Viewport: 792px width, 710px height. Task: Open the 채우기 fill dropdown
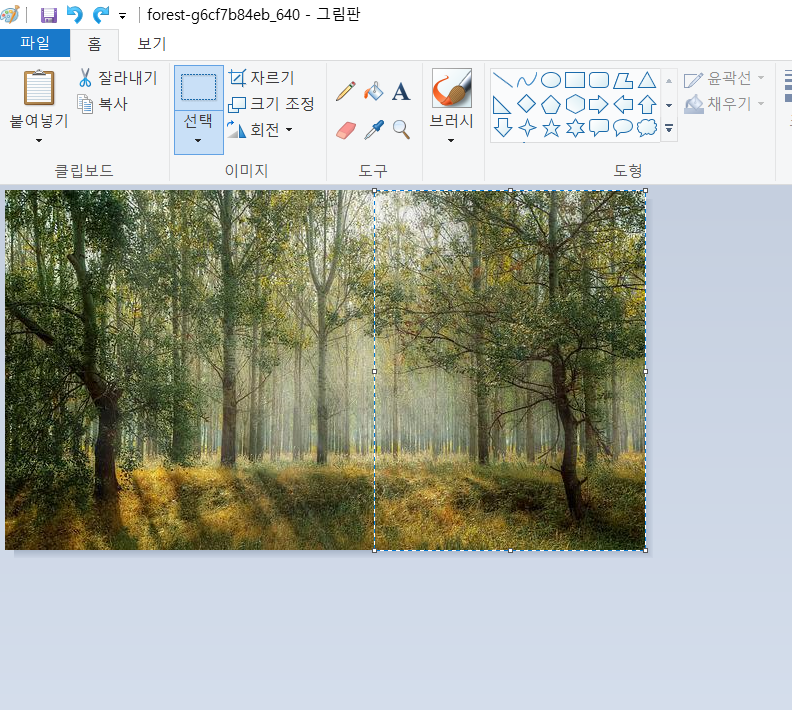pyautogui.click(x=724, y=104)
